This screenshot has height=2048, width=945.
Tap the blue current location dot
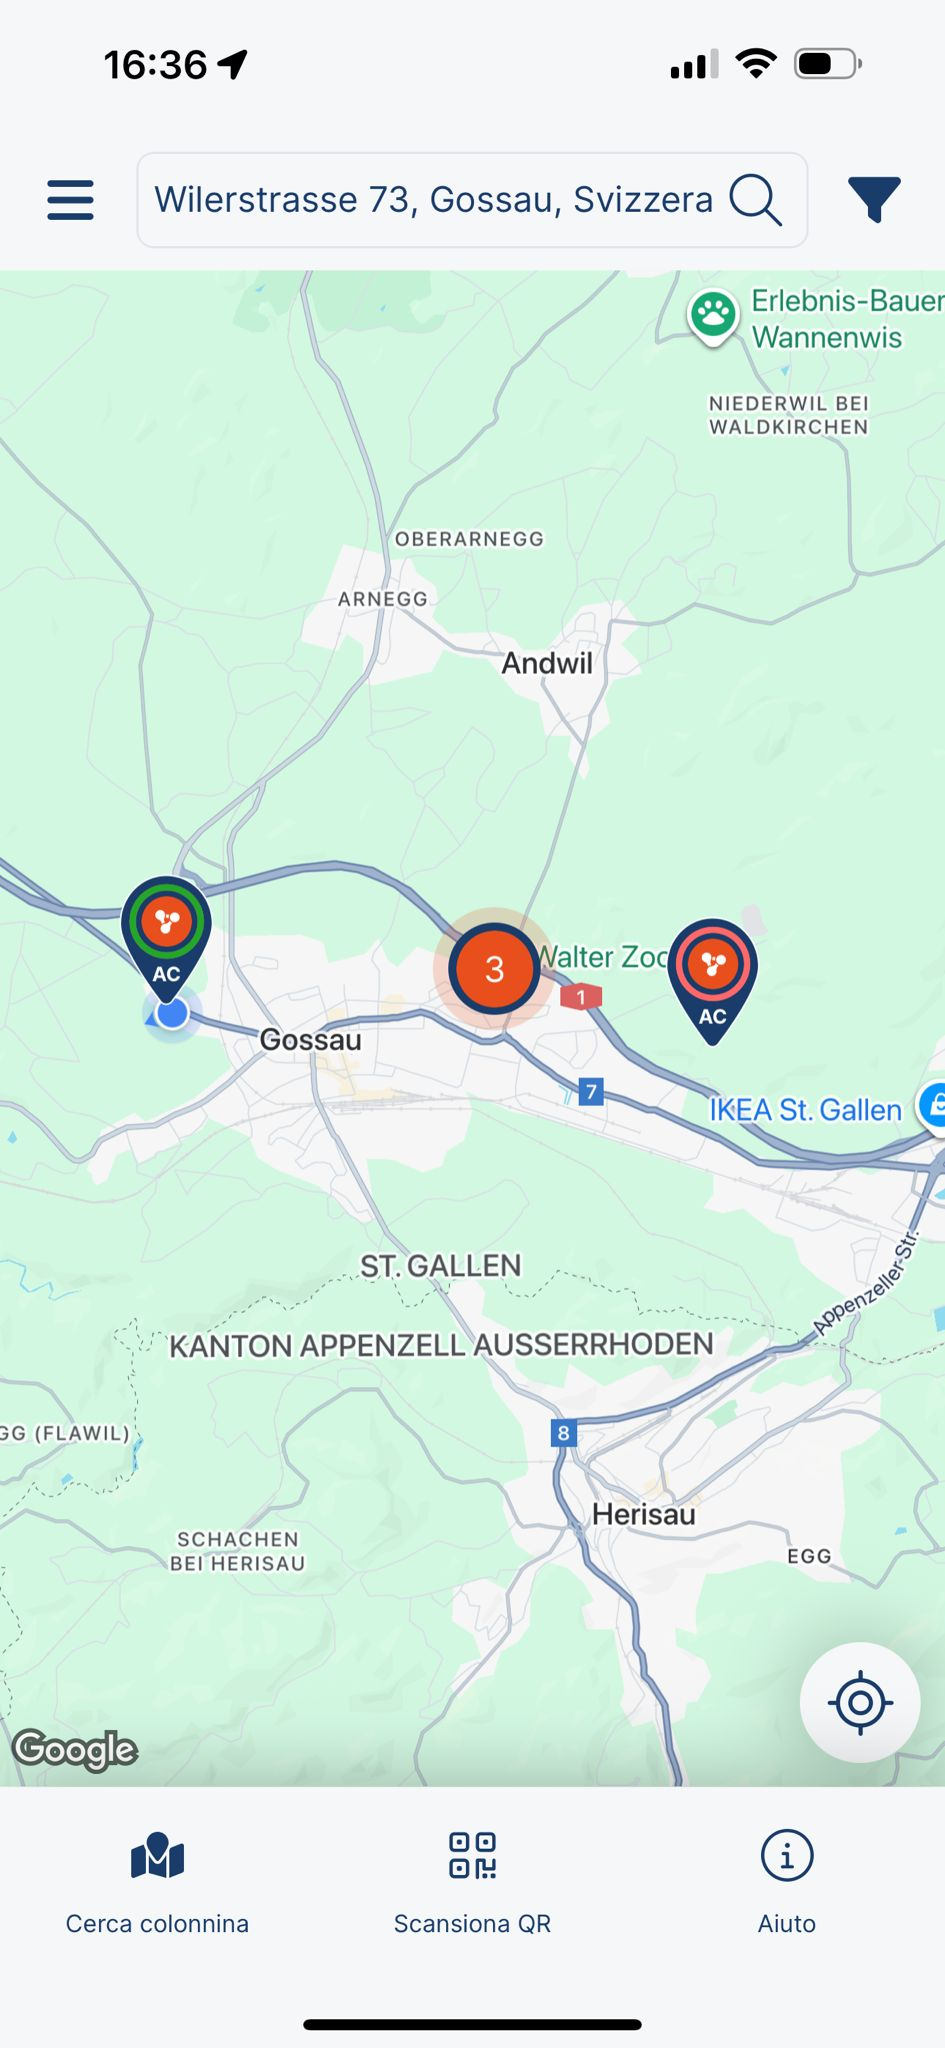click(172, 1014)
